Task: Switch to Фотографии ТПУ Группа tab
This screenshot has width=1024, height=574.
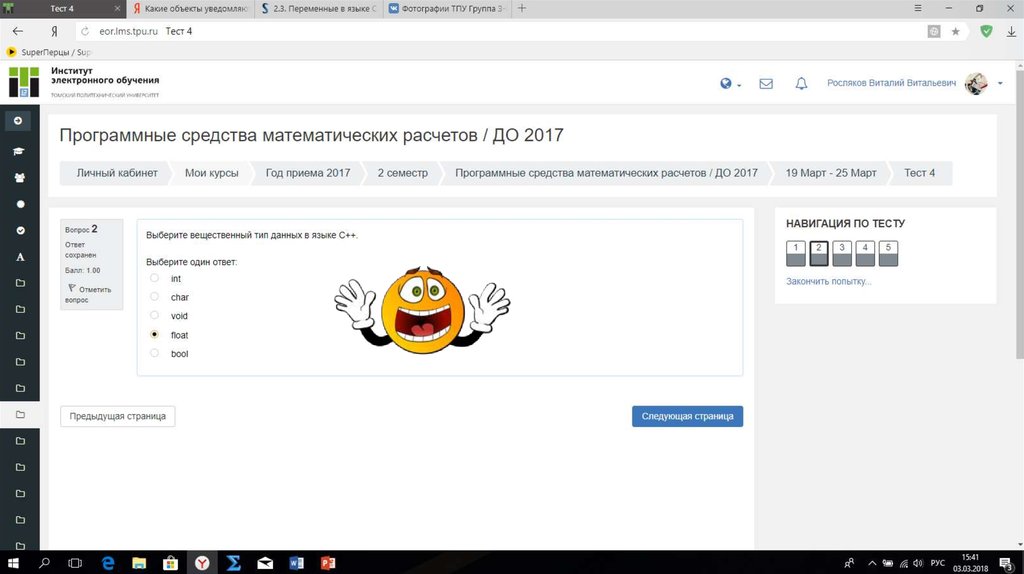Action: point(446,8)
